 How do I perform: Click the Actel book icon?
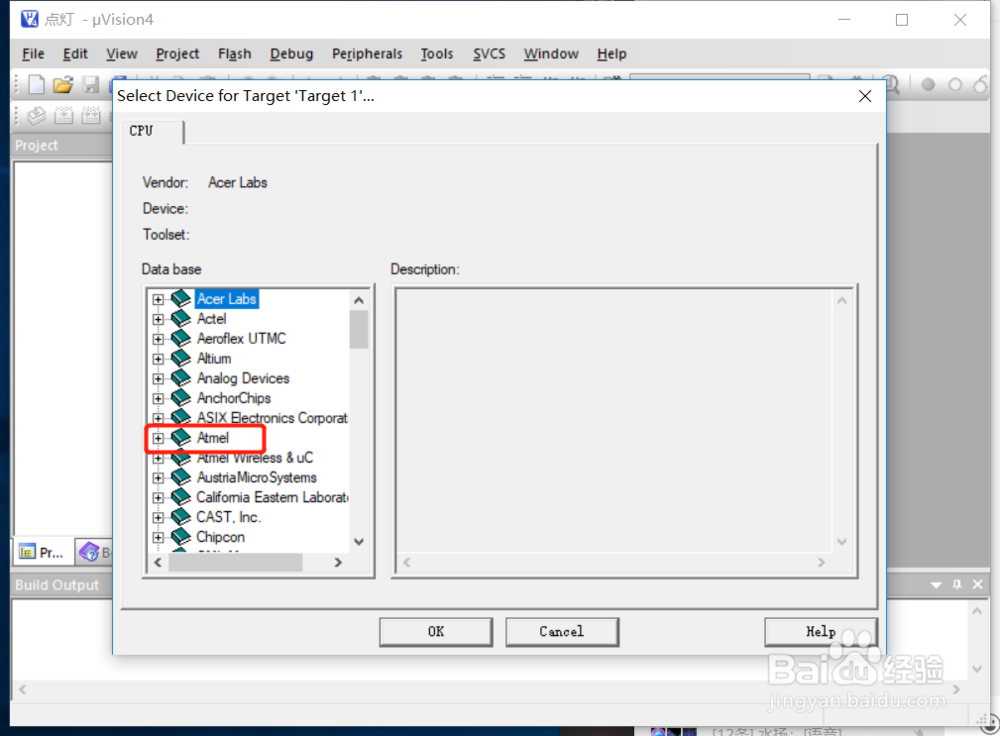(181, 318)
